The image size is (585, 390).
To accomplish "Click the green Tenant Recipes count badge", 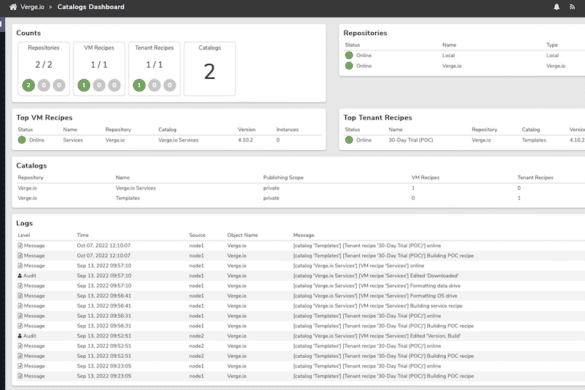I will (139, 85).
